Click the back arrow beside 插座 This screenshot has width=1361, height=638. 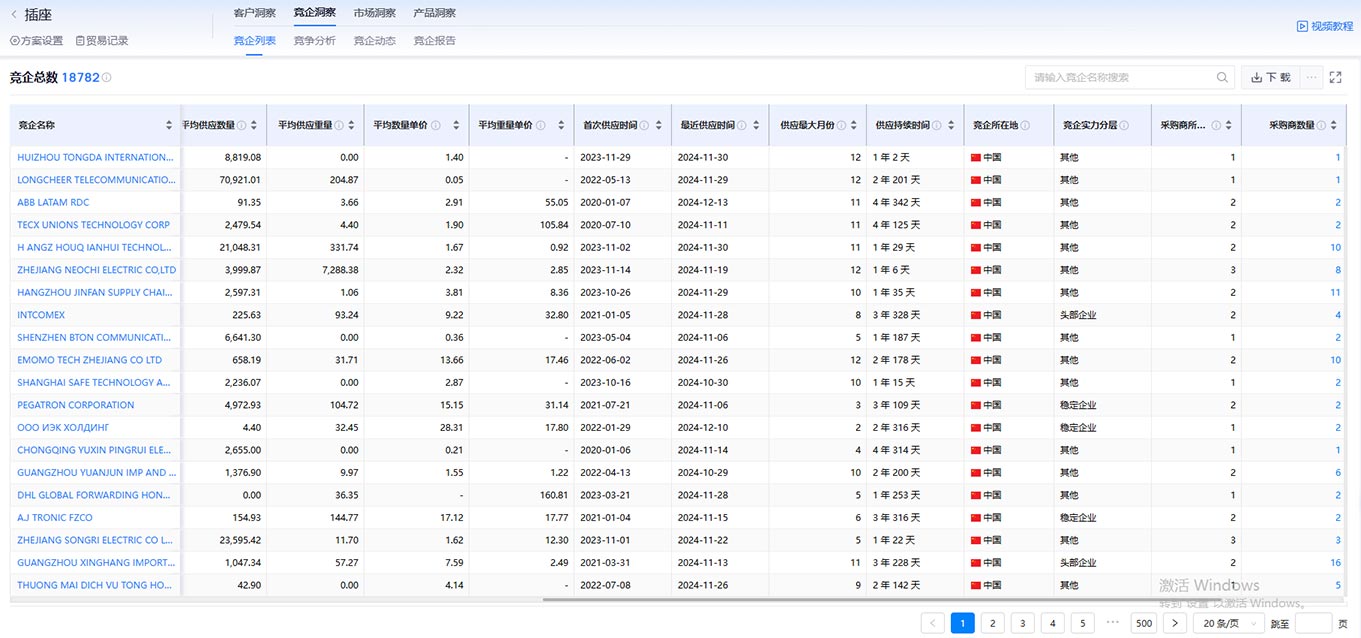(13, 15)
